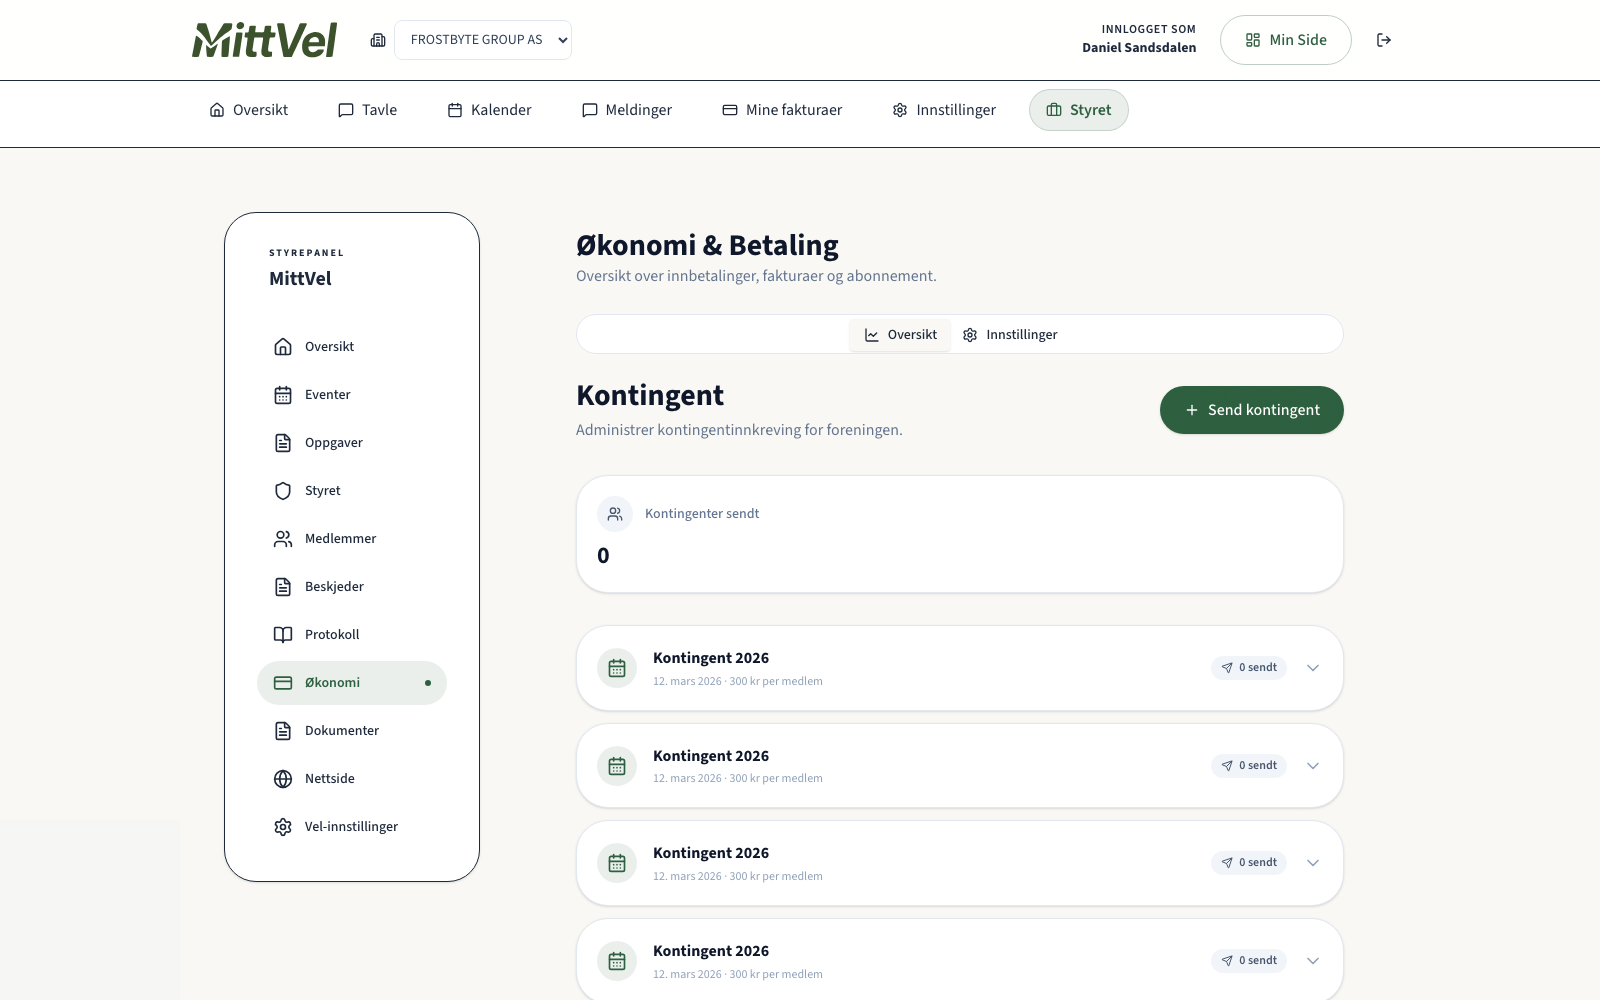Screen dimensions: 1600x1000
Task: Open Medlemmer people icon in sidebar
Action: click(283, 539)
